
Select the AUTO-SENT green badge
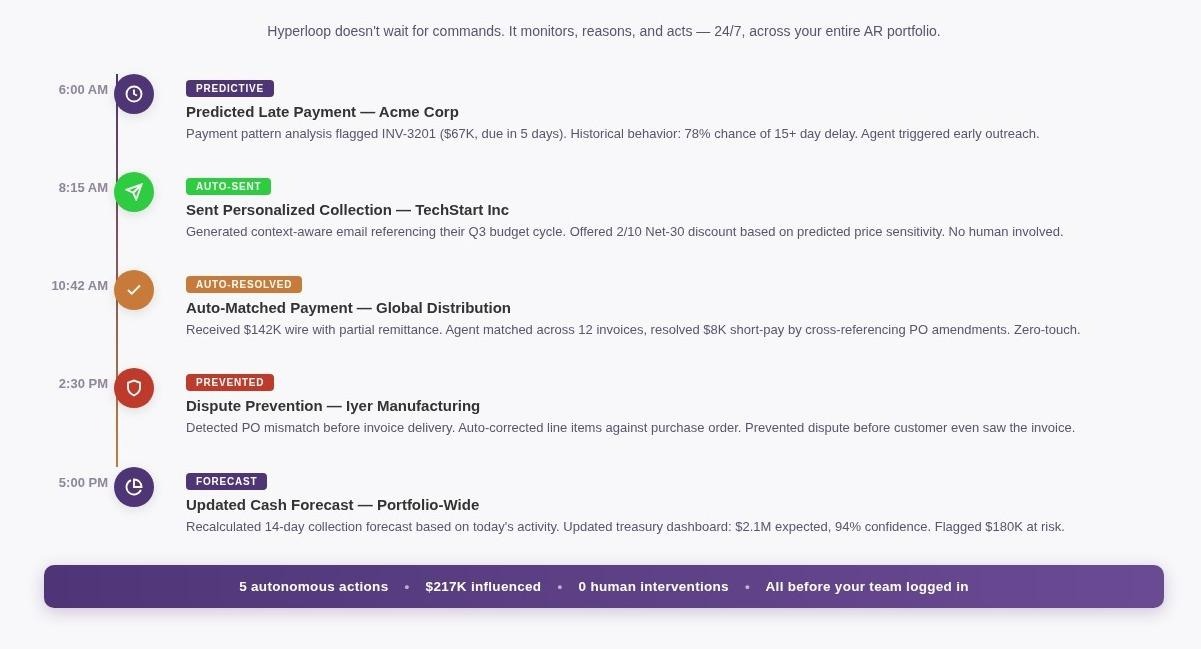click(228, 186)
